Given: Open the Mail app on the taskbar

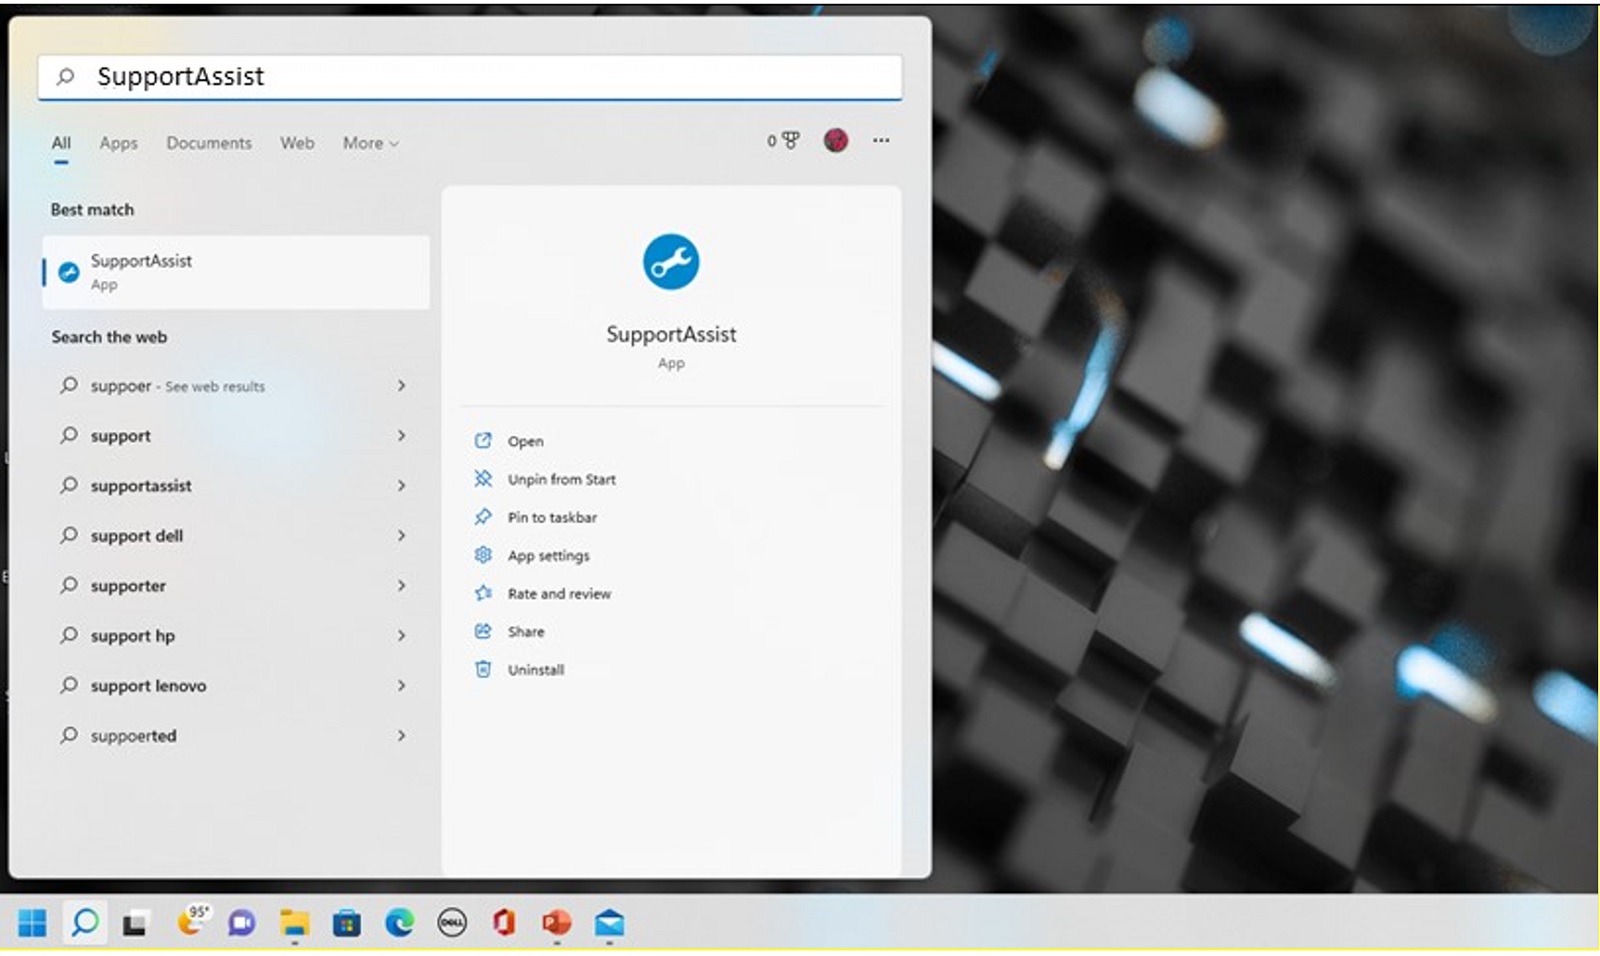Looking at the screenshot, I should point(609,924).
